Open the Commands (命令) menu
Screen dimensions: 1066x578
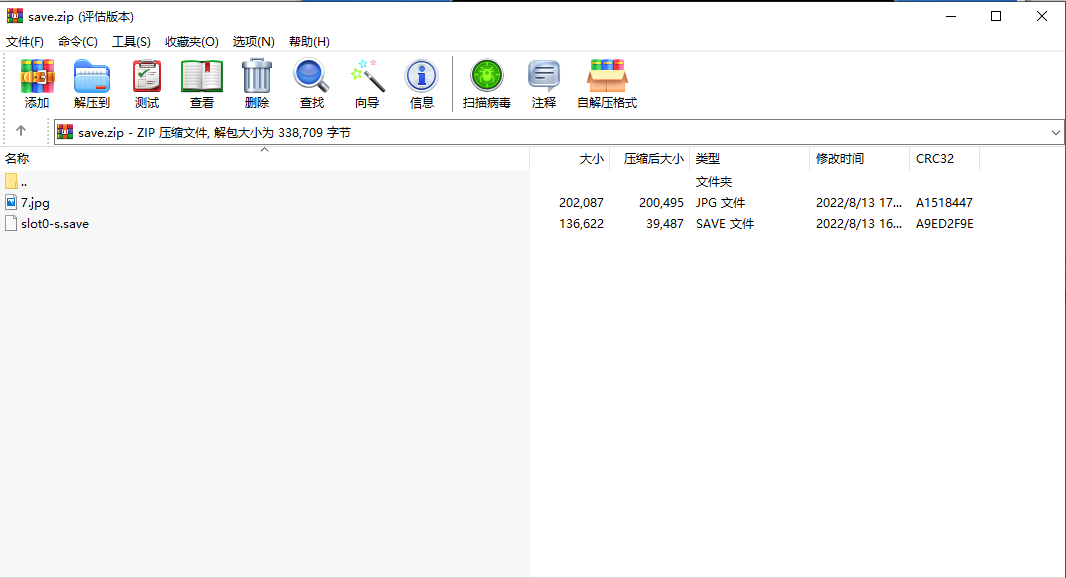point(78,41)
